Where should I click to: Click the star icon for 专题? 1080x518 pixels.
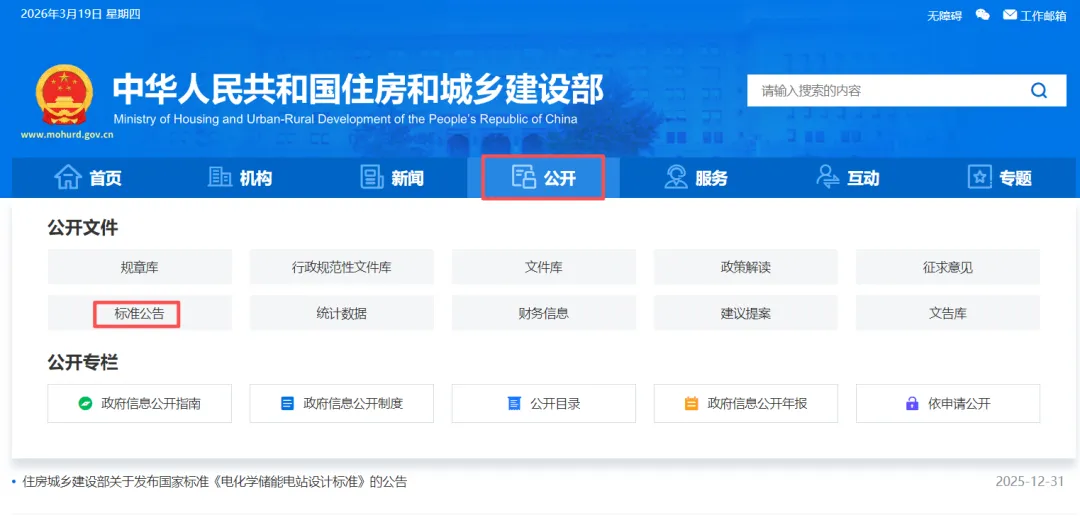pyautogui.click(x=979, y=178)
